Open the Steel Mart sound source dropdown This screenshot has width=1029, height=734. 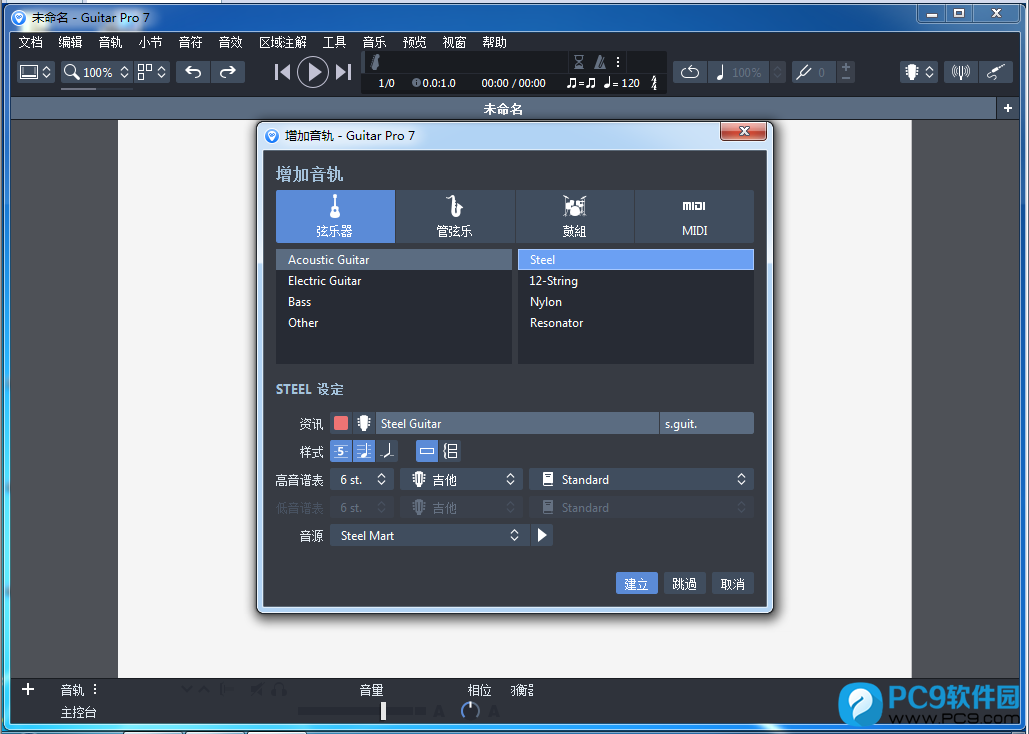point(430,535)
